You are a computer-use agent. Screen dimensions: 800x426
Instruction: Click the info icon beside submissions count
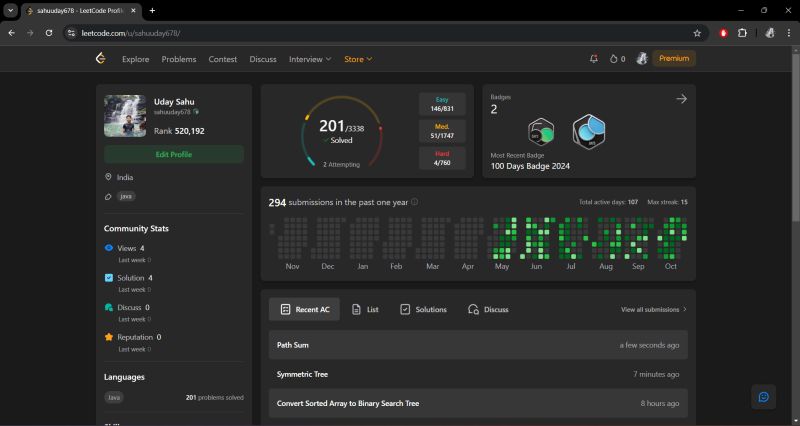pyautogui.click(x=415, y=202)
